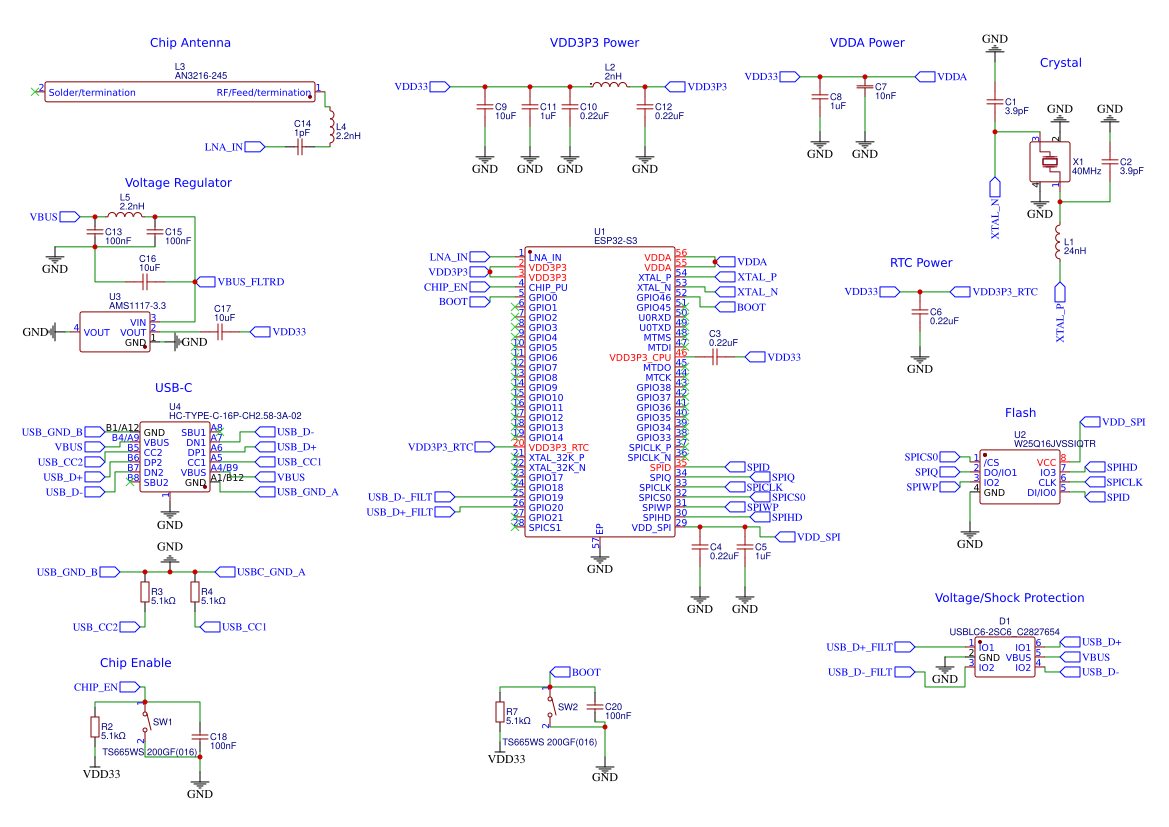Select the X1 40MHz crystal symbol
The width and height of the screenshot is (1169, 827).
[x=1050, y=162]
